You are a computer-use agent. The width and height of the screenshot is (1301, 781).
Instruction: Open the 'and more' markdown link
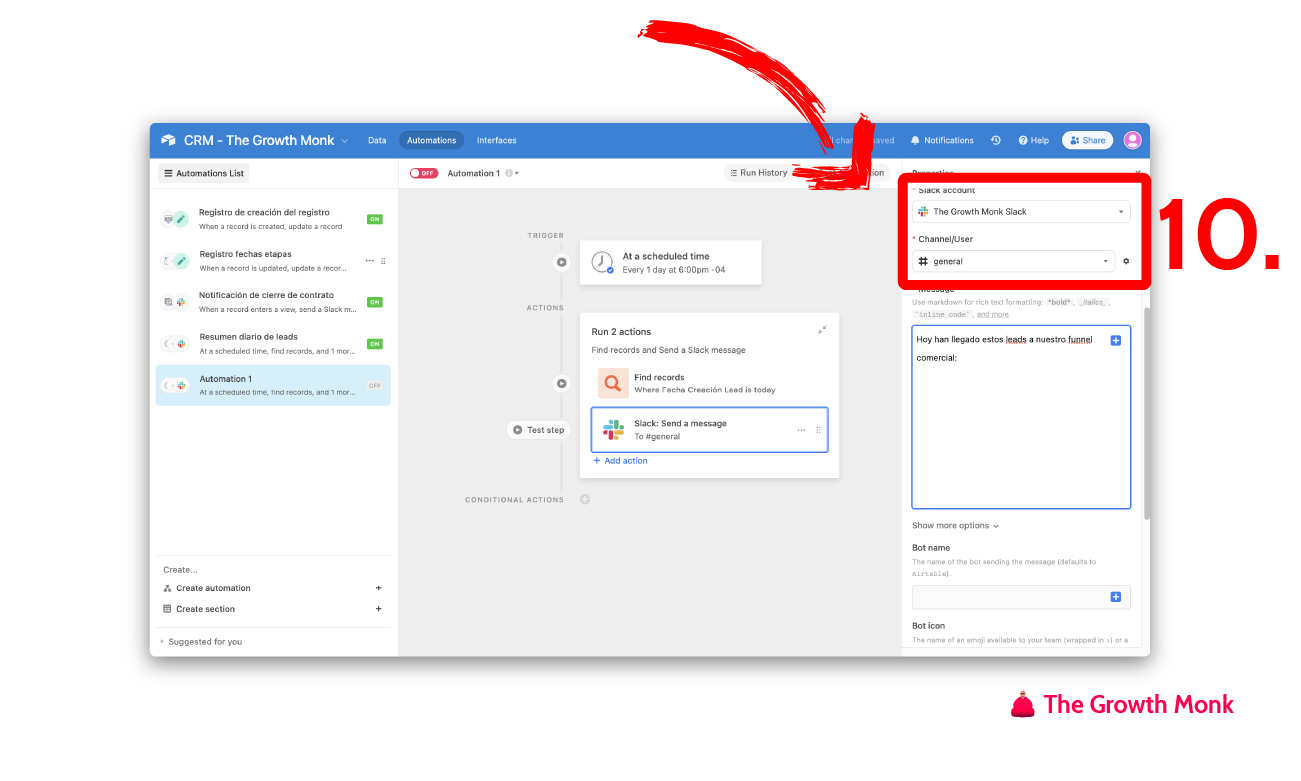(993, 314)
